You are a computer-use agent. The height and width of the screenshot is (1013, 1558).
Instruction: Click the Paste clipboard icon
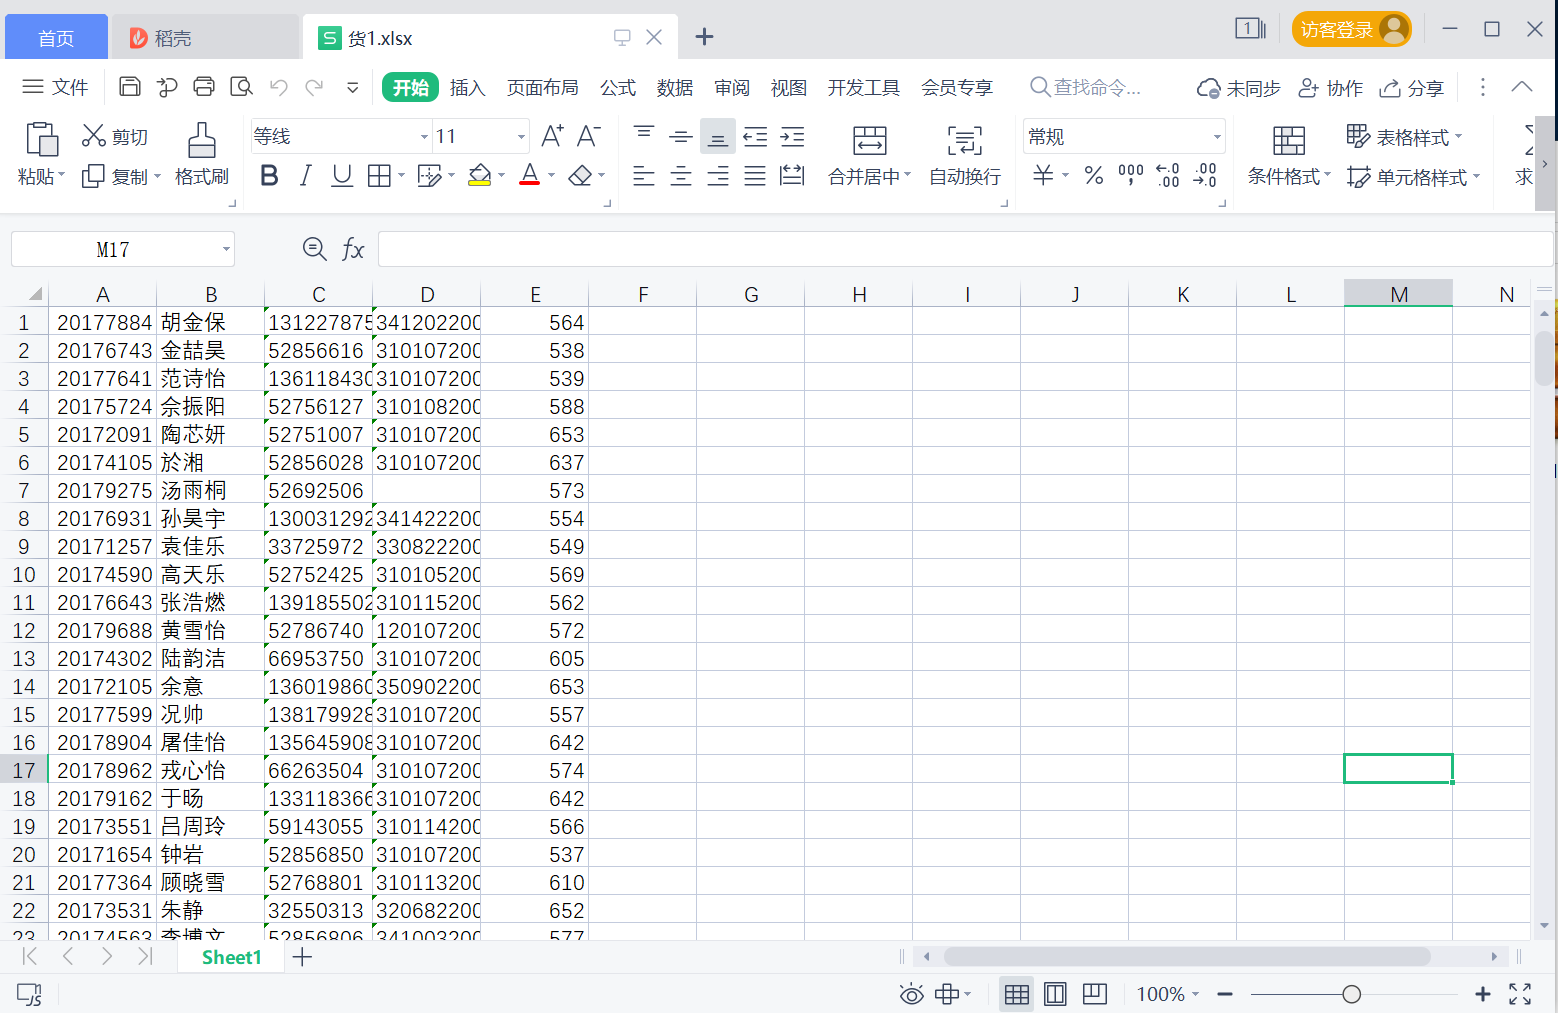pyautogui.click(x=41, y=139)
